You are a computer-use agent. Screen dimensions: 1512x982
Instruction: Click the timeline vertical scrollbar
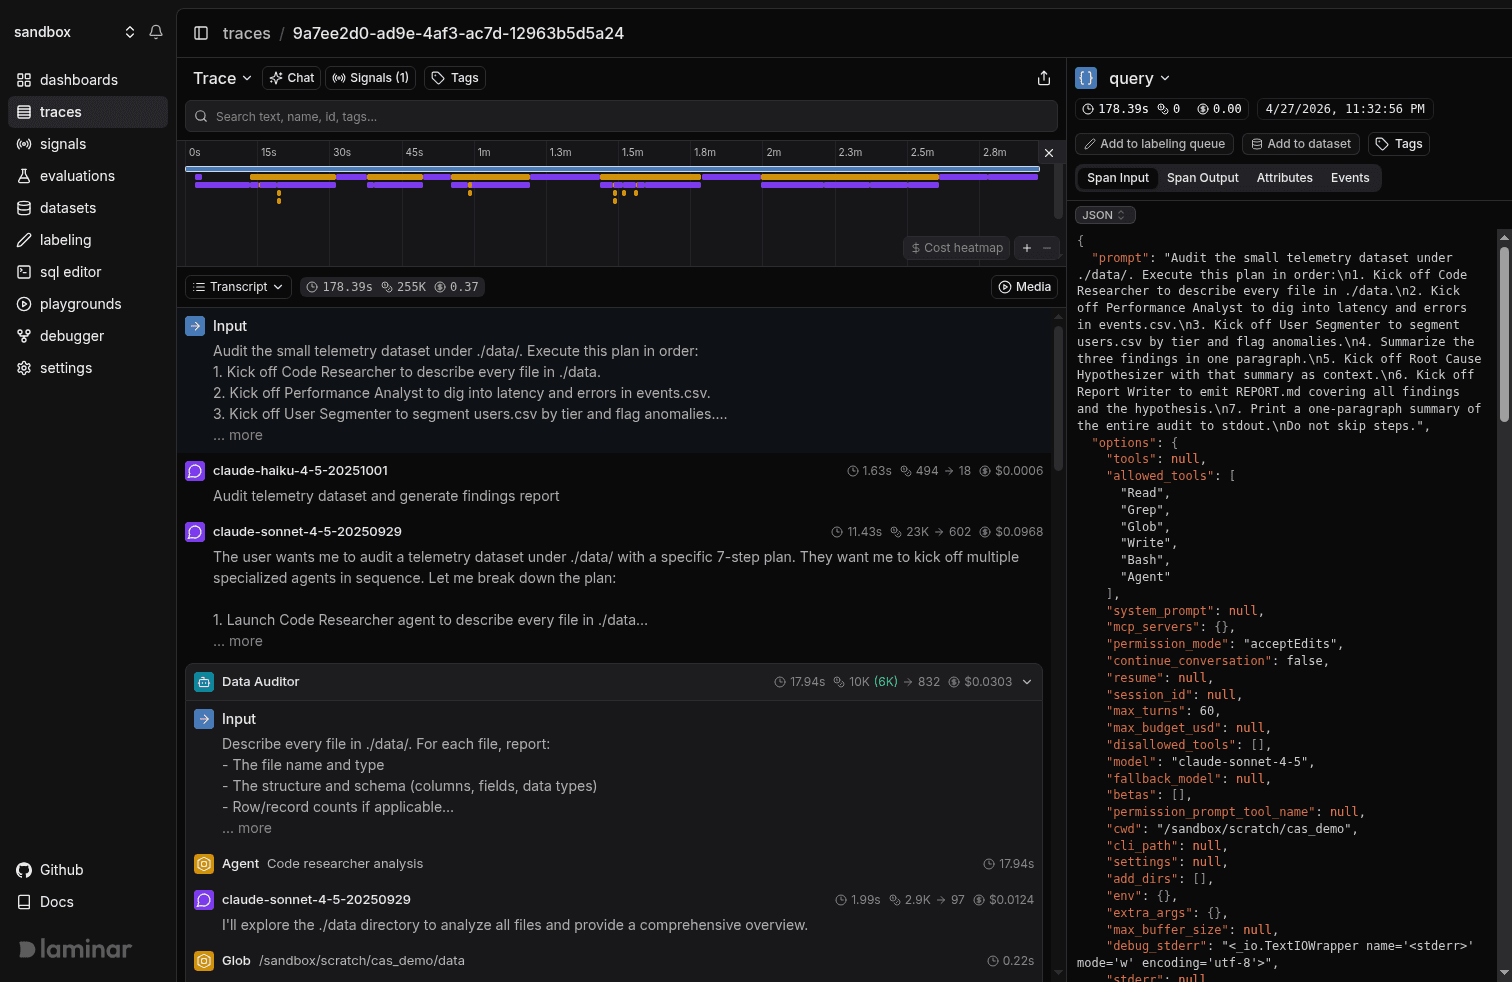(1058, 192)
